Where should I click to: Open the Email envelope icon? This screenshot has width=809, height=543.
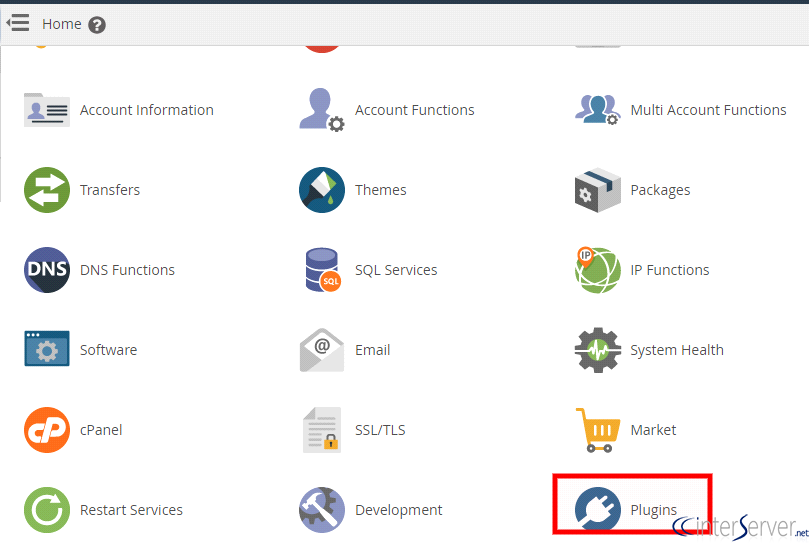322,350
